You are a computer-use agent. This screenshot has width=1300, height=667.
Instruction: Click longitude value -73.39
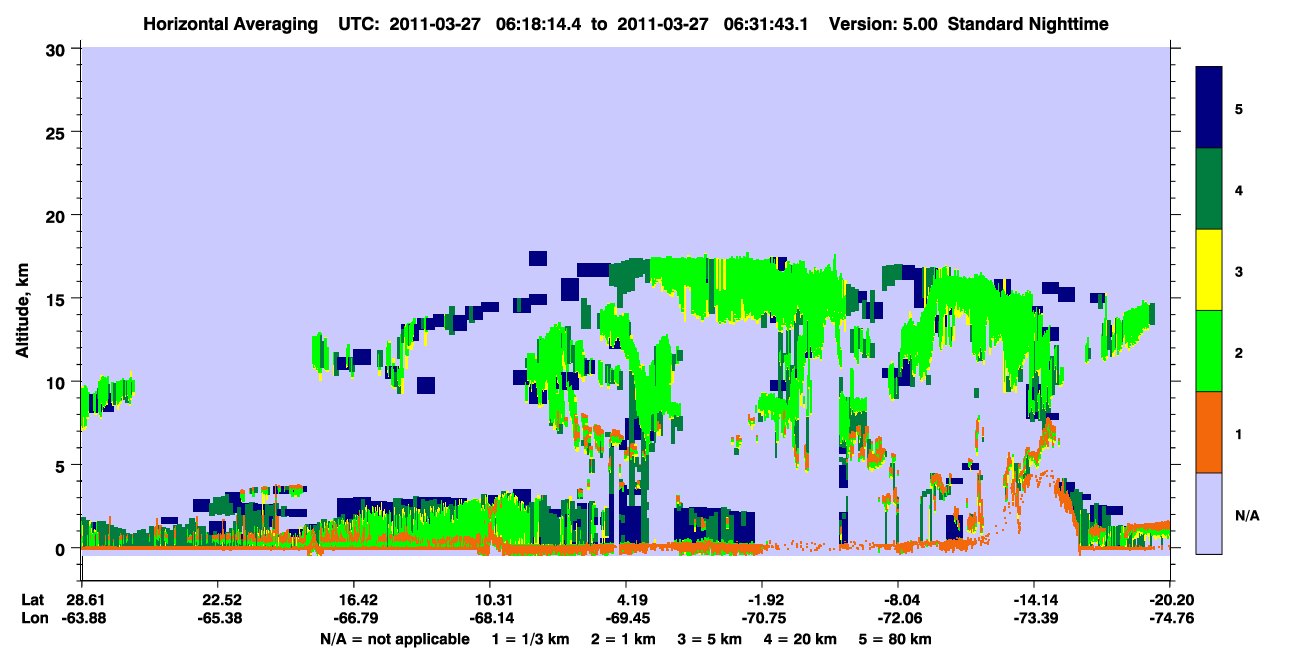tap(1034, 618)
